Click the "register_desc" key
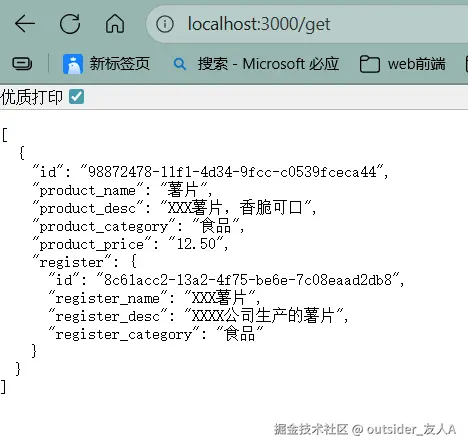This screenshot has height=448, width=468. click(107, 316)
